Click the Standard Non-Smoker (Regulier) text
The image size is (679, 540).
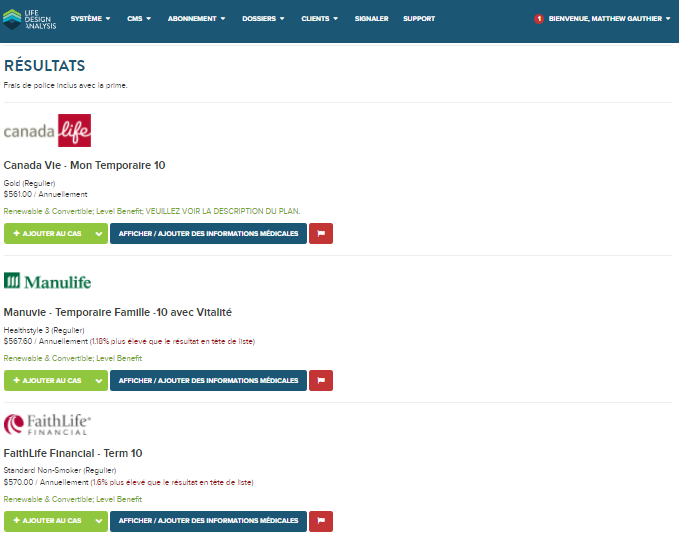pyautogui.click(x=60, y=470)
